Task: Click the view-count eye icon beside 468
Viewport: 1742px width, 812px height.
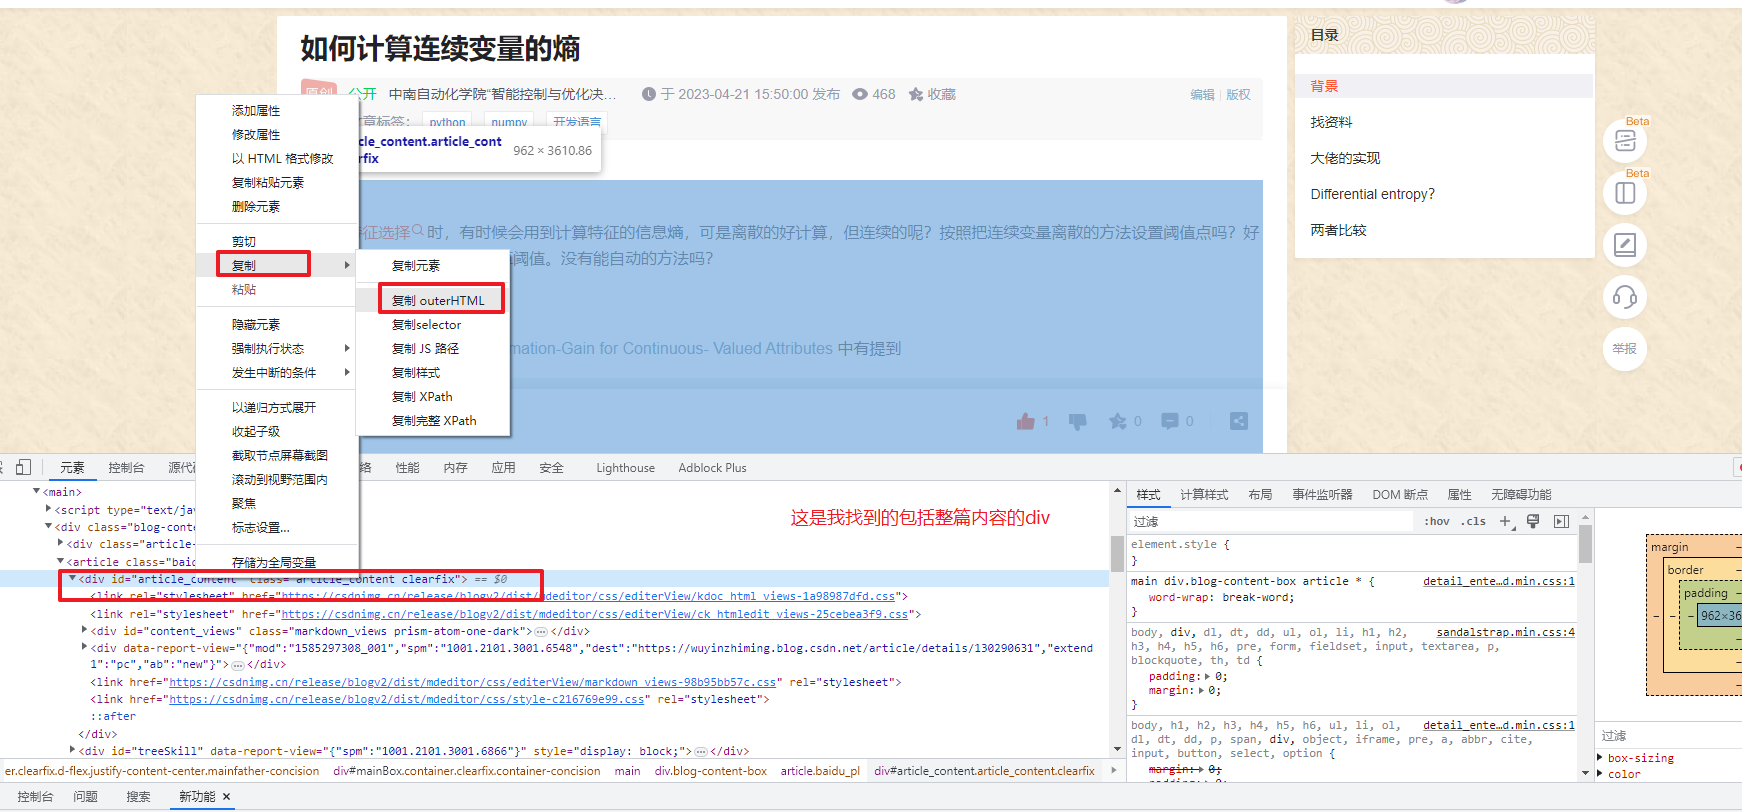Action: click(860, 94)
